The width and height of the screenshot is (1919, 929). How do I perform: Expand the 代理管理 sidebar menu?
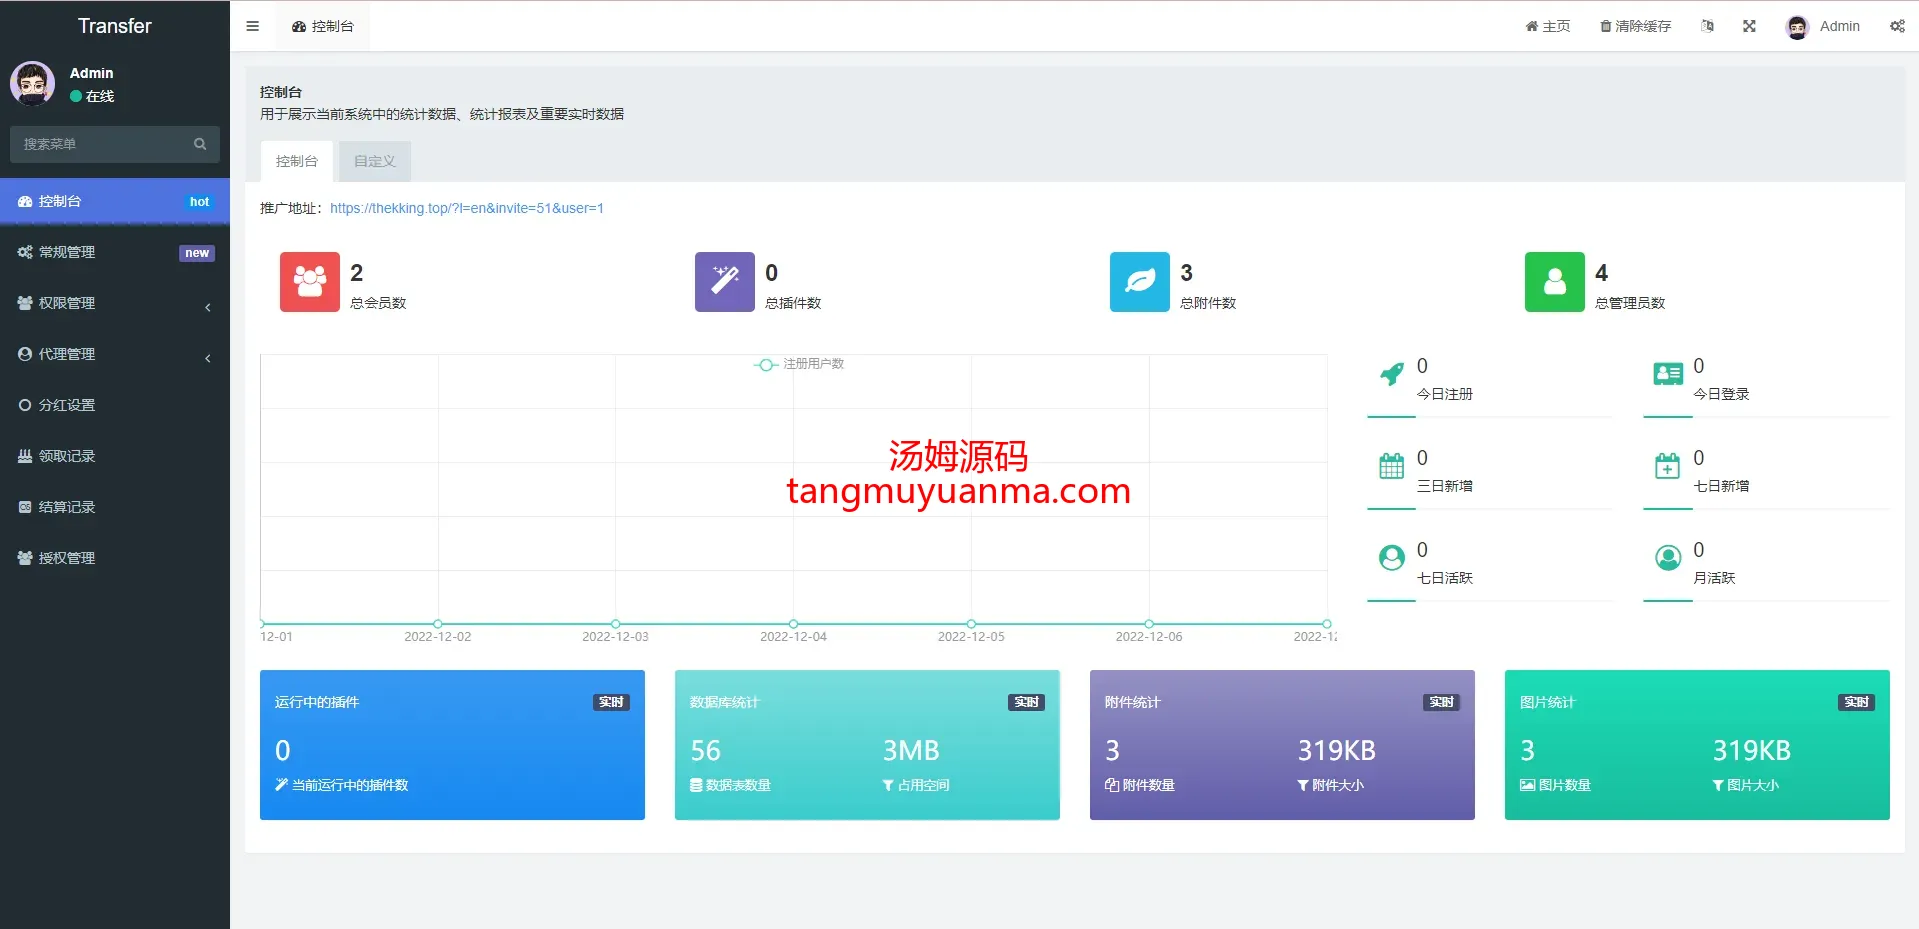pyautogui.click(x=115, y=354)
